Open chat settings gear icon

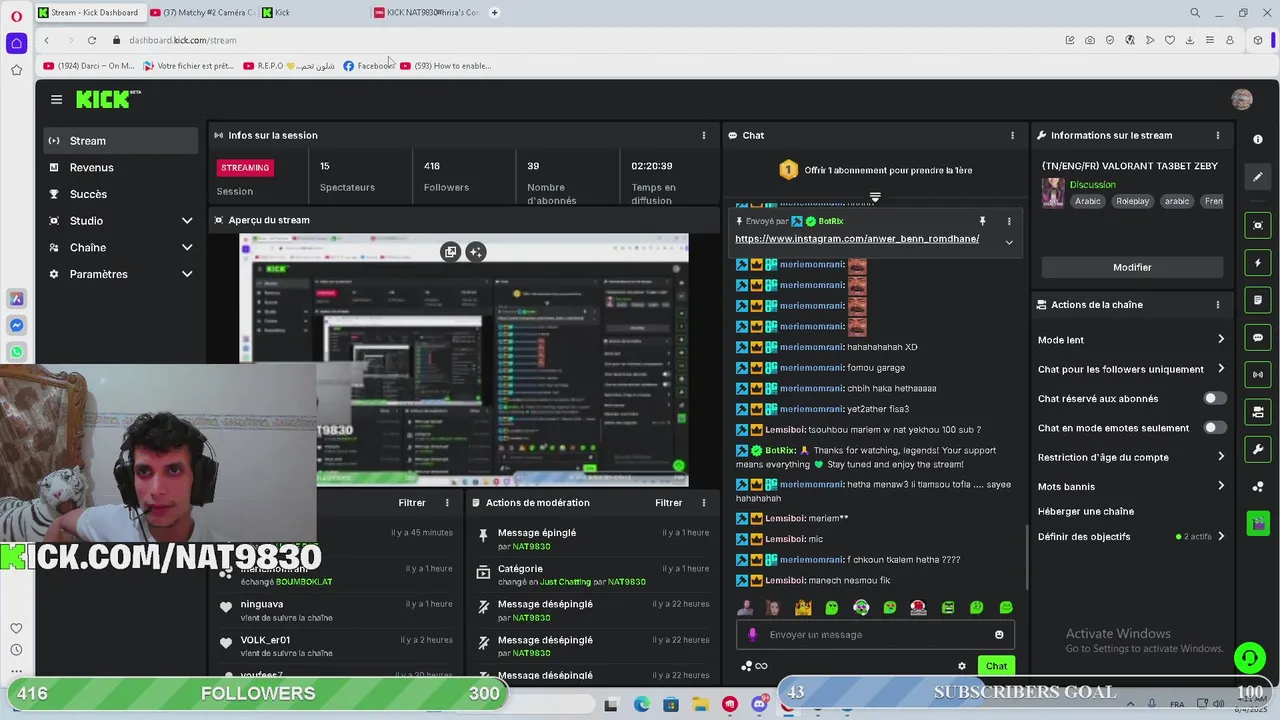(x=962, y=666)
